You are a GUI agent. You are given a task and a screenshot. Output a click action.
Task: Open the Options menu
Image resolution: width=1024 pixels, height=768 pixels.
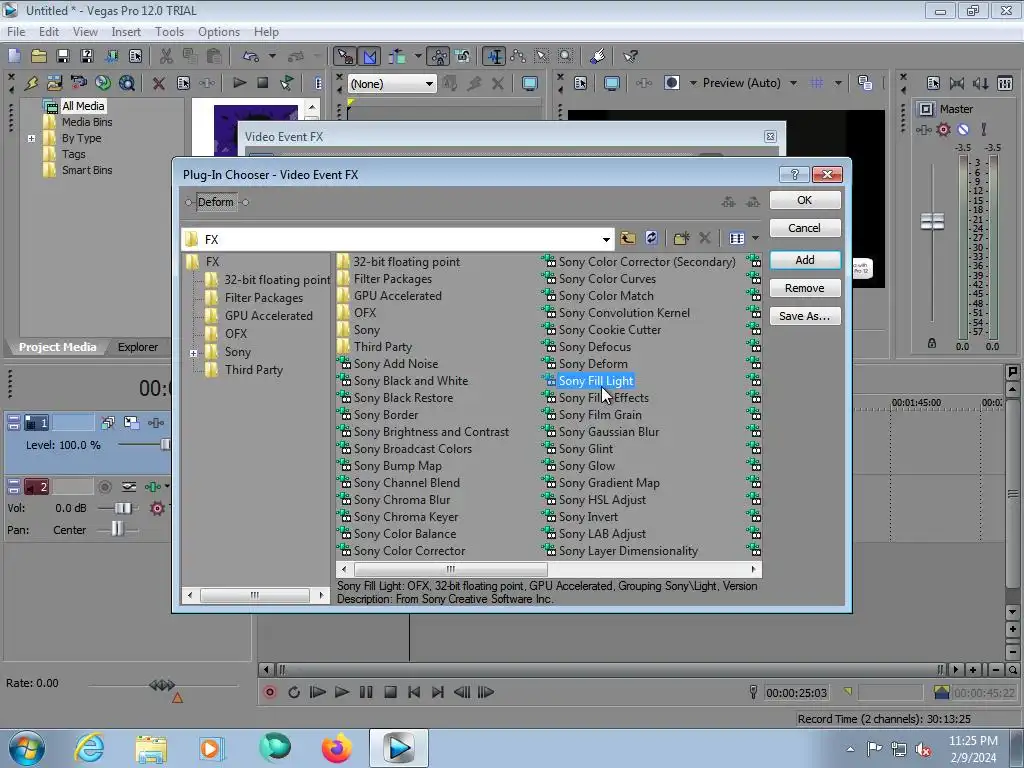pos(219,31)
